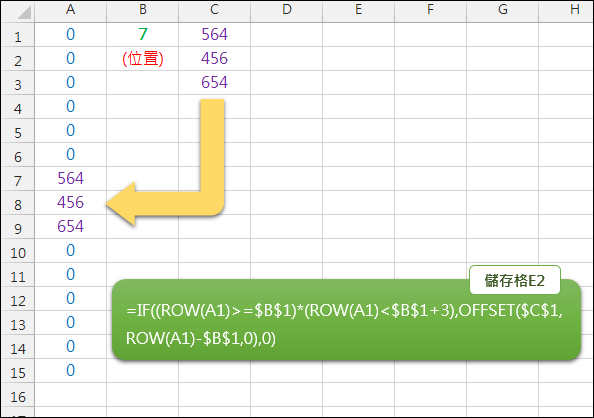This screenshot has height=418, width=594.
Task: Click cell B2 with red (位置) label
Action: point(142,59)
